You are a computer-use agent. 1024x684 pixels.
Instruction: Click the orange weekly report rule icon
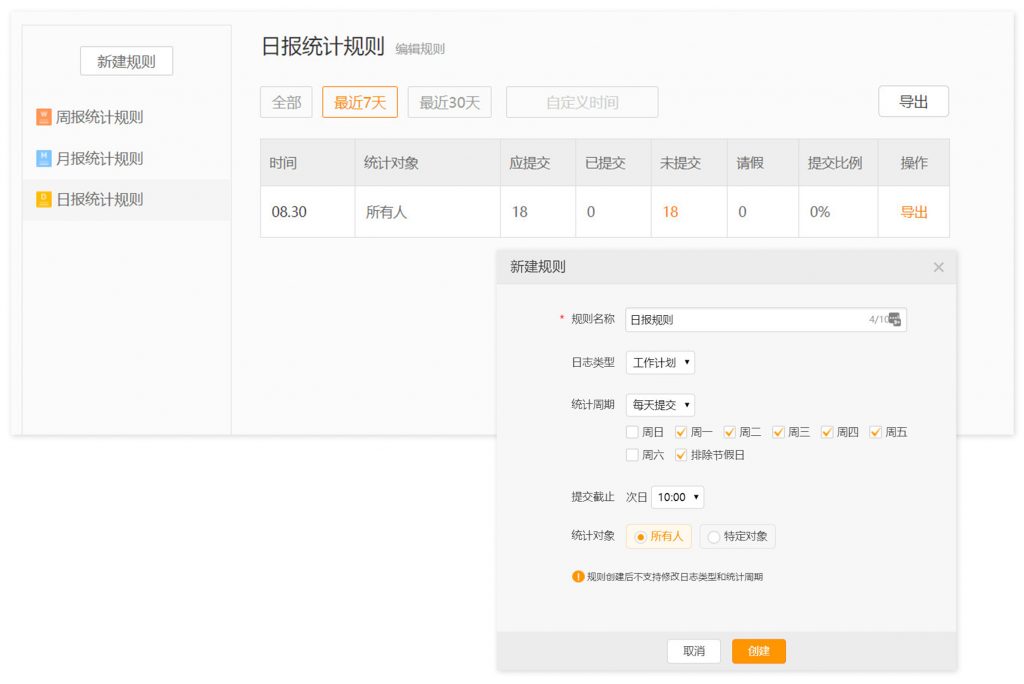[x=43, y=117]
